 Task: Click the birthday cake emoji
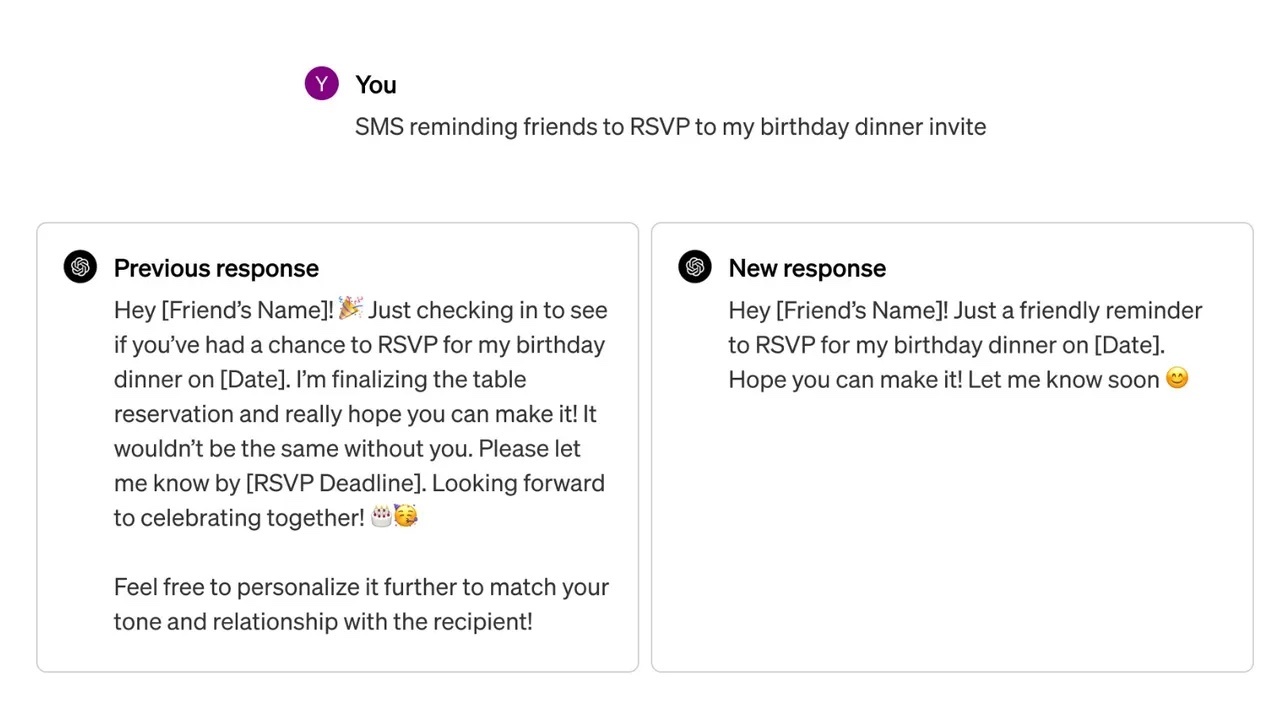point(381,517)
